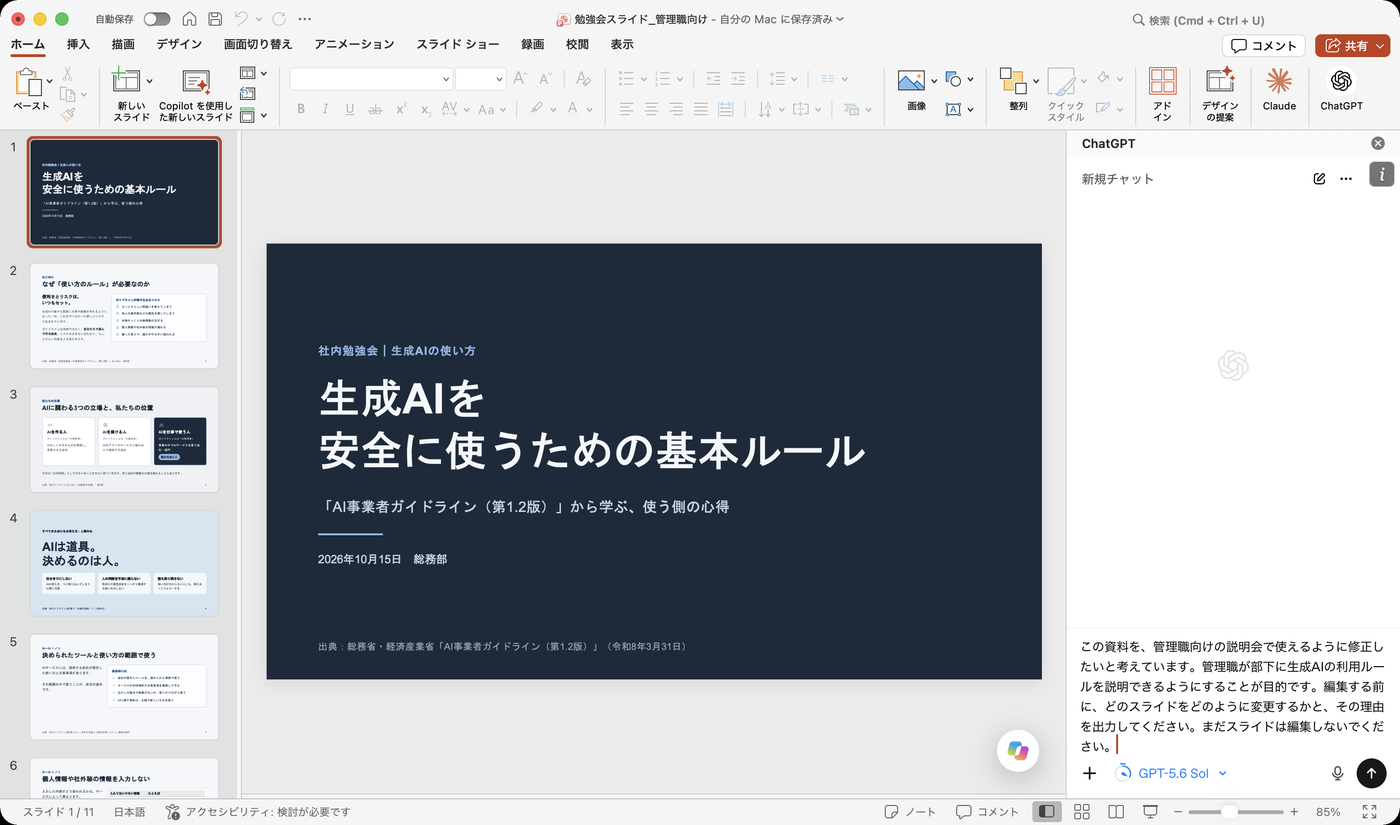Click the floating Copilot button on slide

[x=1018, y=751]
